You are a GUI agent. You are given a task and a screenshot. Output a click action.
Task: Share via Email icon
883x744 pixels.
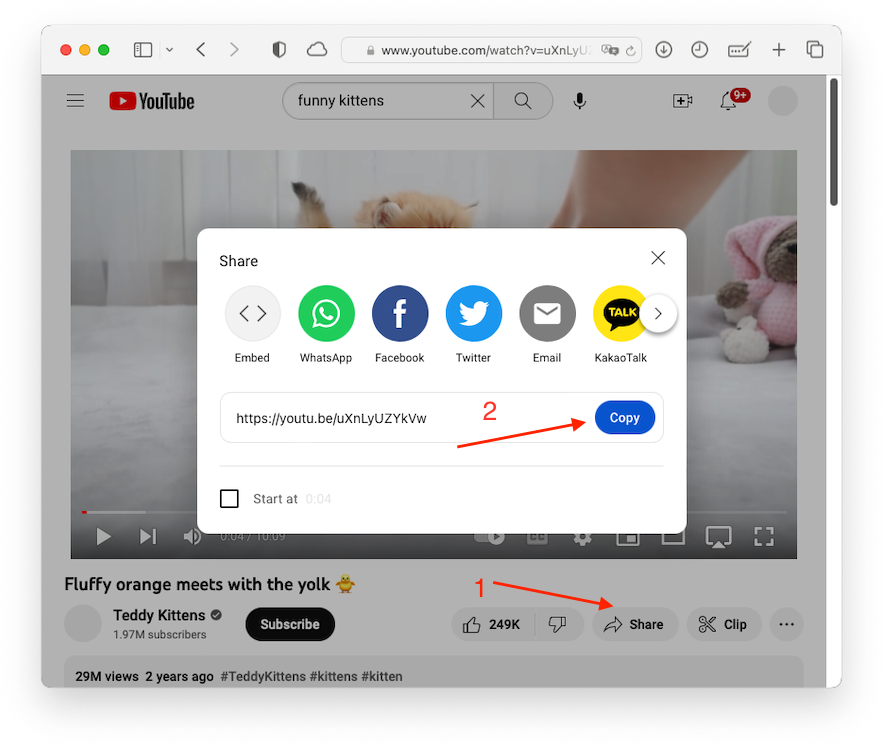[547, 313]
